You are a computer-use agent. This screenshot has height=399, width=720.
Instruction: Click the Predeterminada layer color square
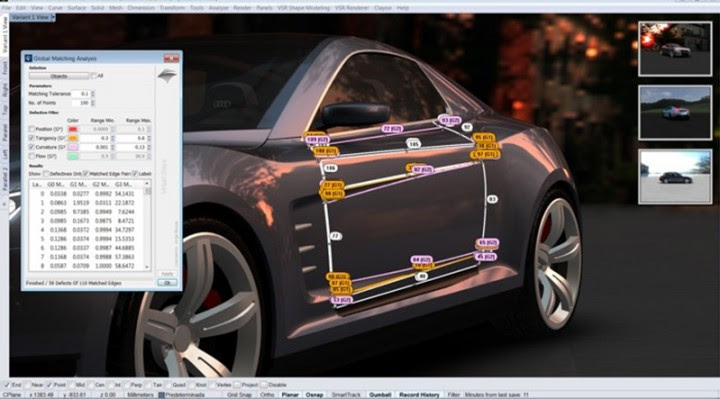161,395
